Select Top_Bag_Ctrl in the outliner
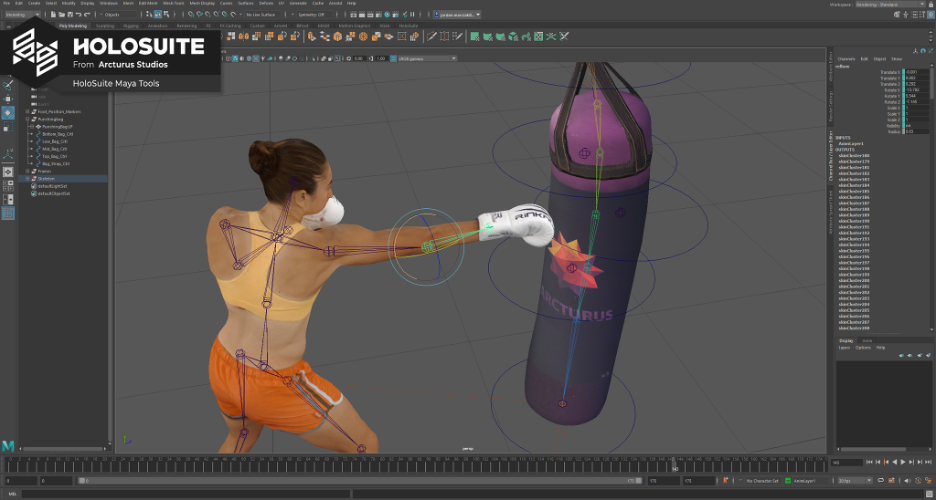 point(55,156)
